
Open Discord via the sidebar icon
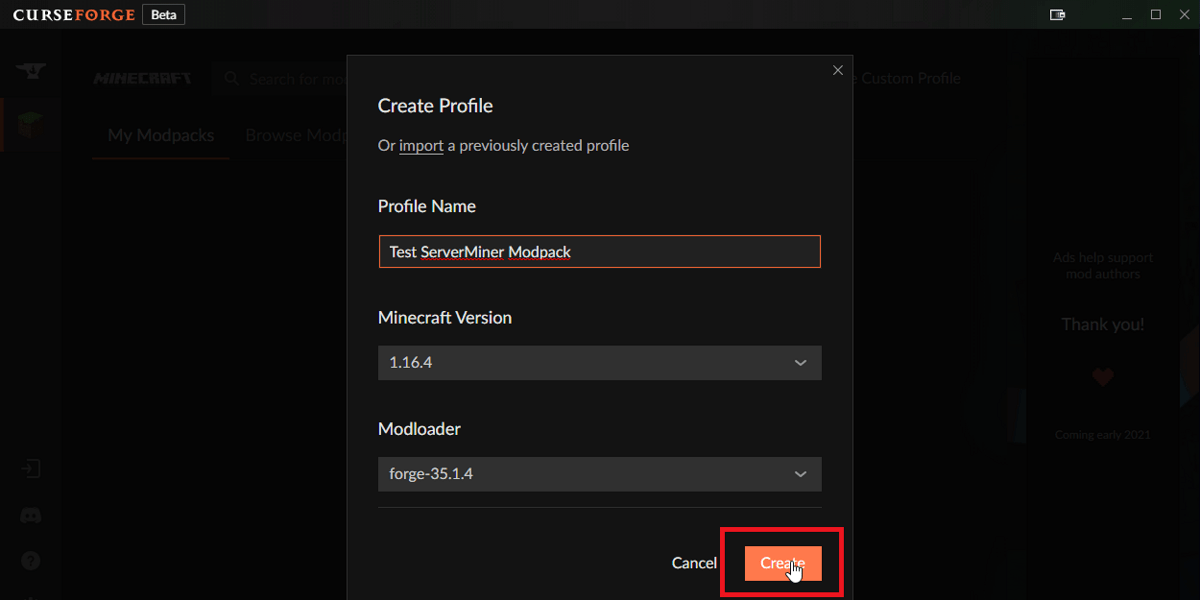point(31,516)
